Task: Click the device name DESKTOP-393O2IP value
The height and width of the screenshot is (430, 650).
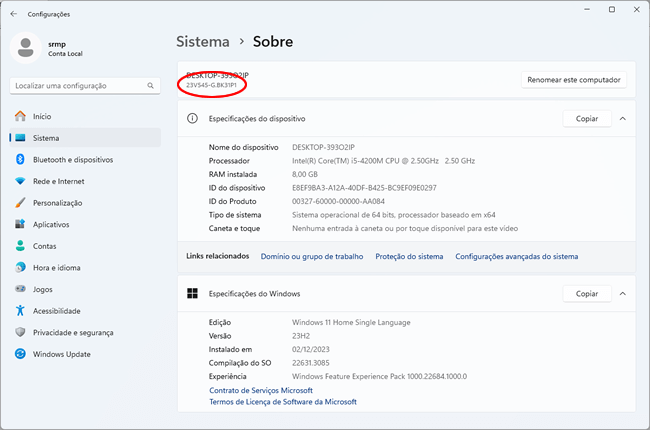Action: (323, 147)
